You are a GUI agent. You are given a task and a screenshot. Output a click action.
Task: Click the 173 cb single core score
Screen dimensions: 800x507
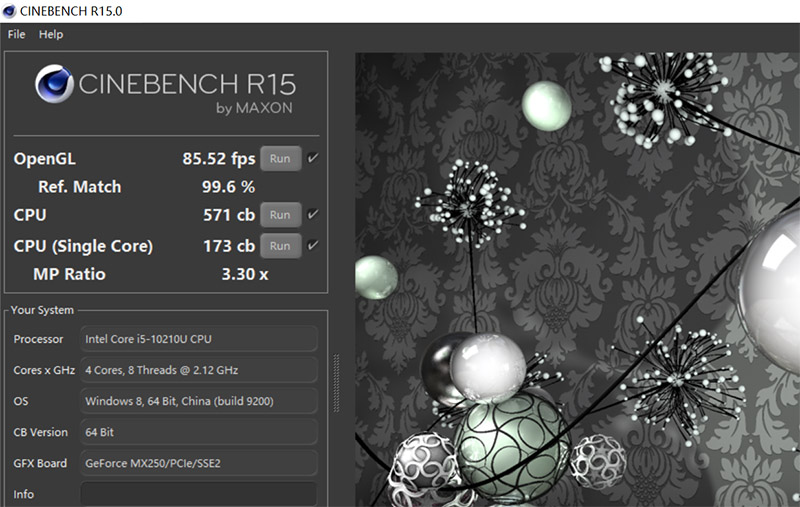[229, 246]
